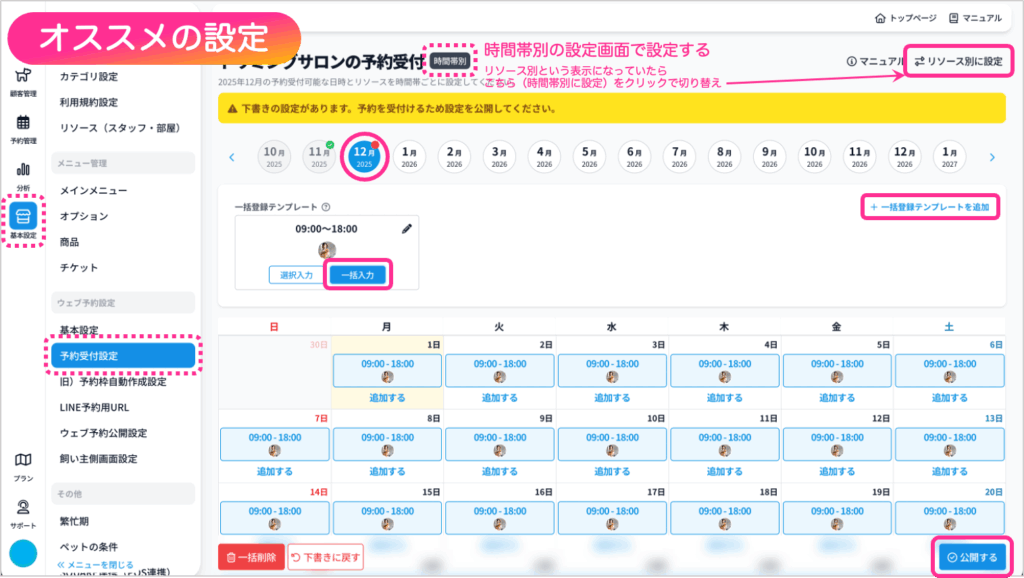This screenshot has height=578, width=1024.
Task: Show later months with right chevron
Action: (992, 157)
